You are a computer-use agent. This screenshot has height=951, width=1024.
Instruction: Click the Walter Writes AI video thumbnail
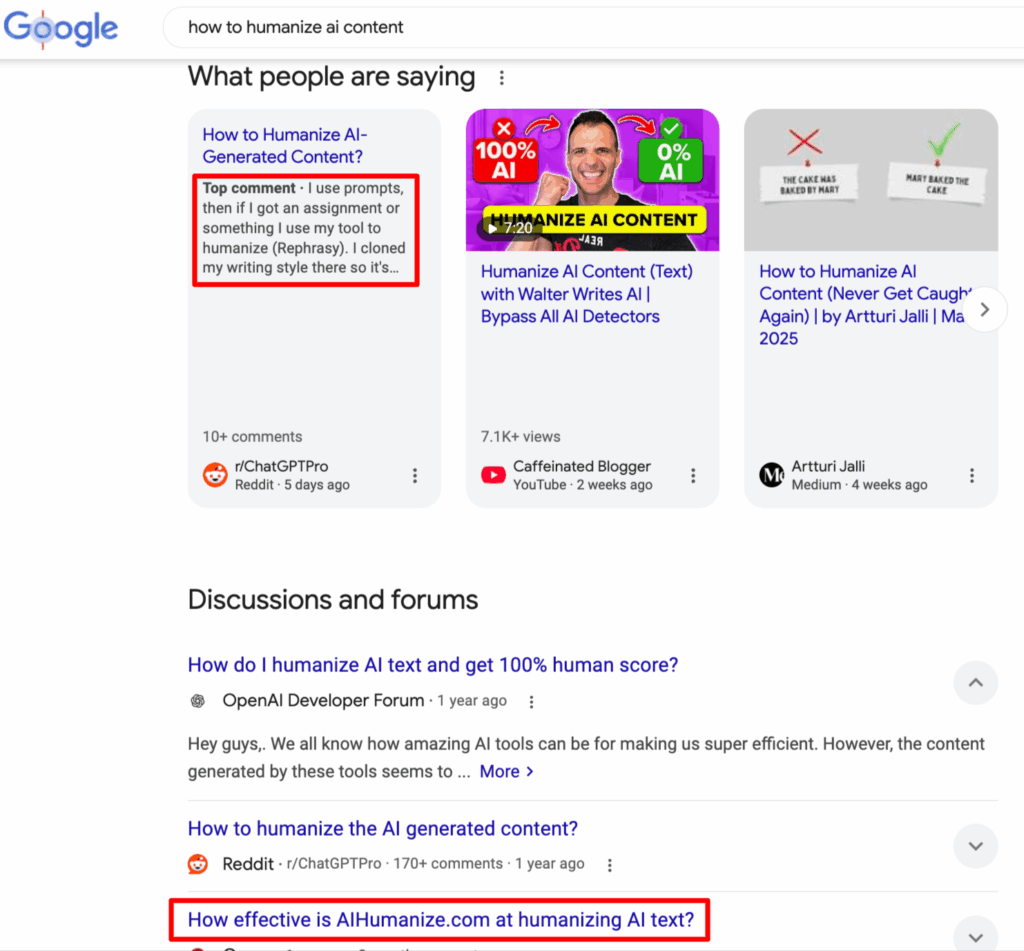point(592,180)
